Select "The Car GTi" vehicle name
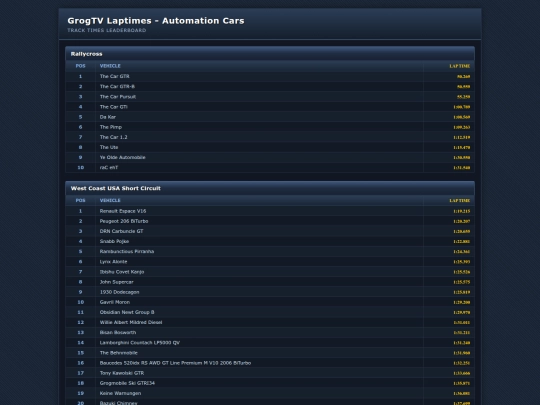The width and height of the screenshot is (540, 405). coord(114,107)
